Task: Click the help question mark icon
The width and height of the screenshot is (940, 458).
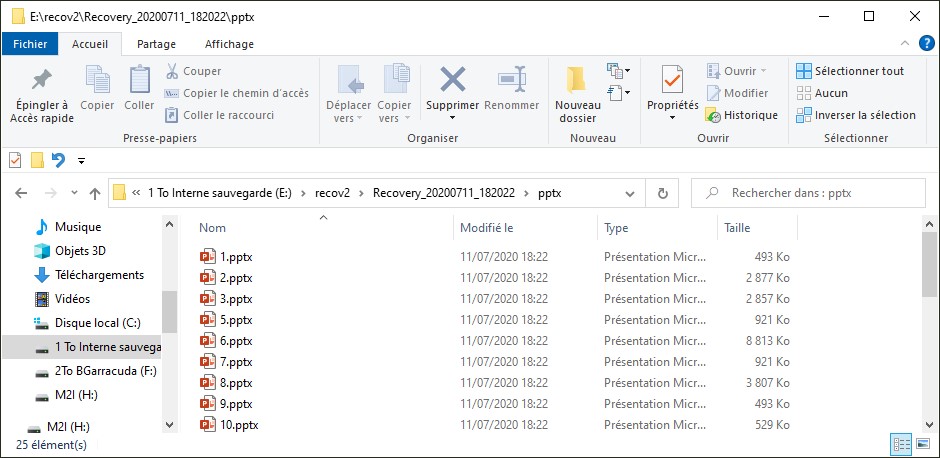Action: (930, 44)
